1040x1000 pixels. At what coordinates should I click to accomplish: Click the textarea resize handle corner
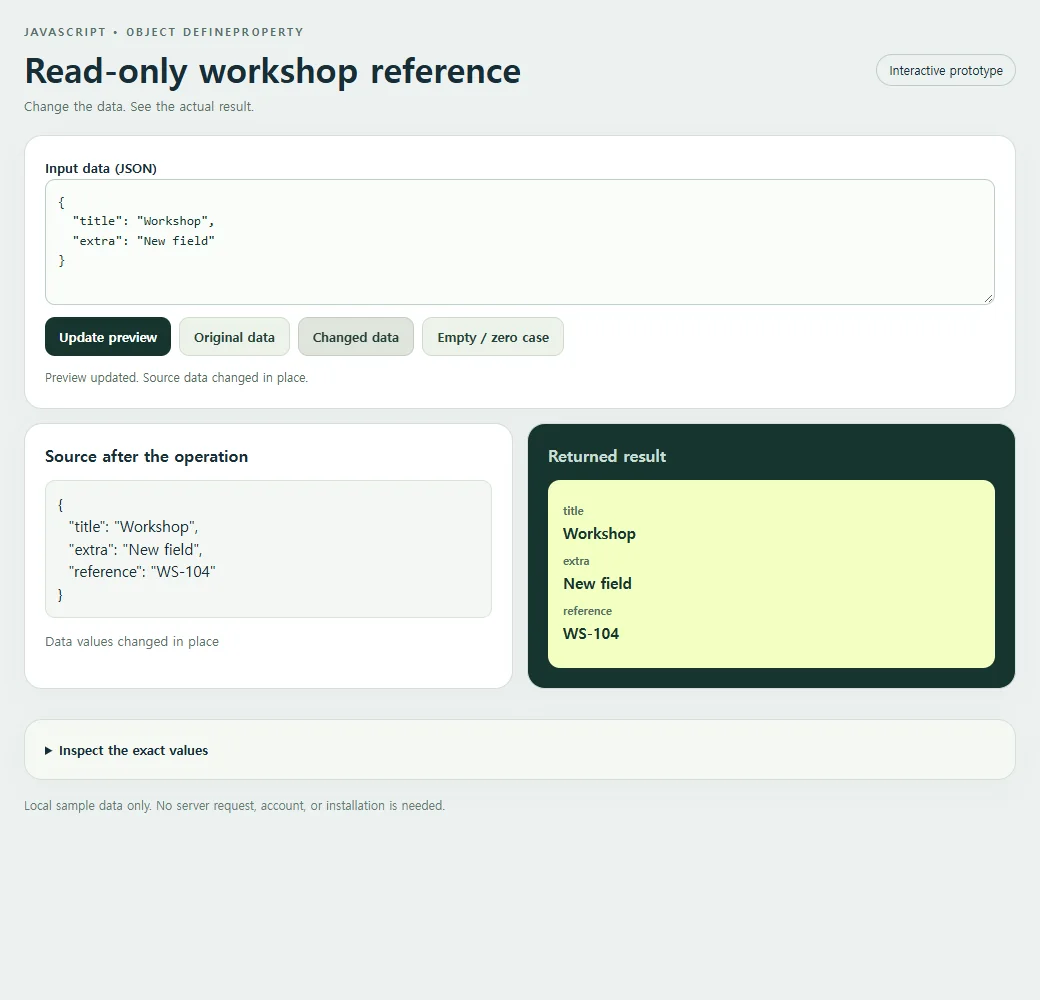[988, 298]
